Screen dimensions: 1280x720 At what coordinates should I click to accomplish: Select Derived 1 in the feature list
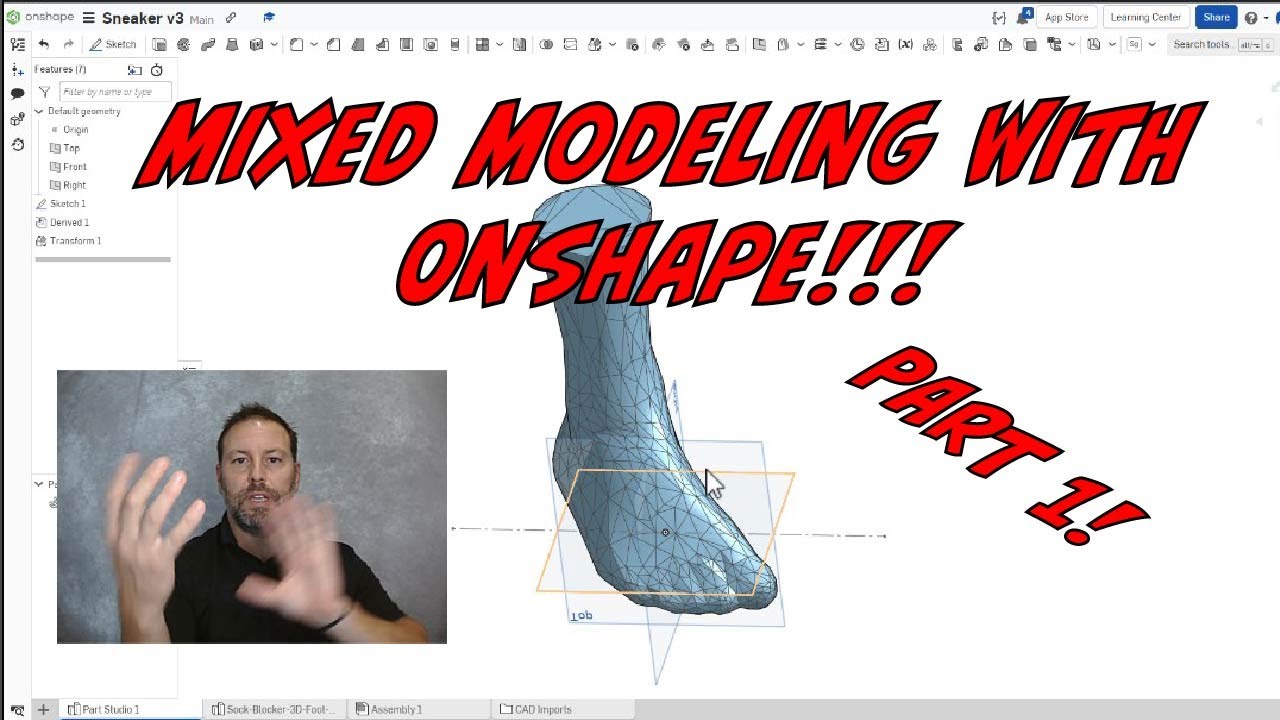70,222
